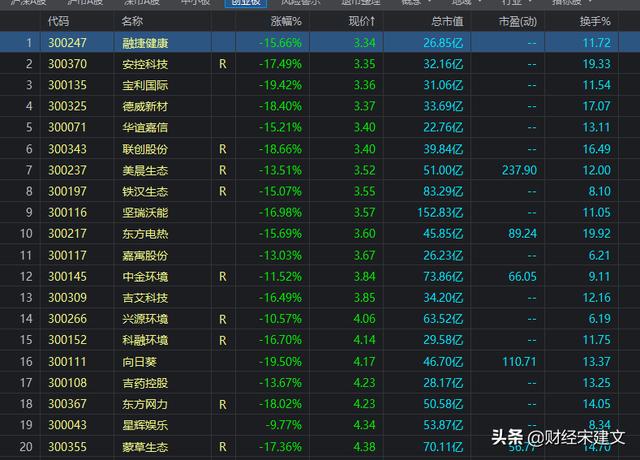Open stock 德威新材
The height and width of the screenshot is (460, 640).
(x=145, y=107)
